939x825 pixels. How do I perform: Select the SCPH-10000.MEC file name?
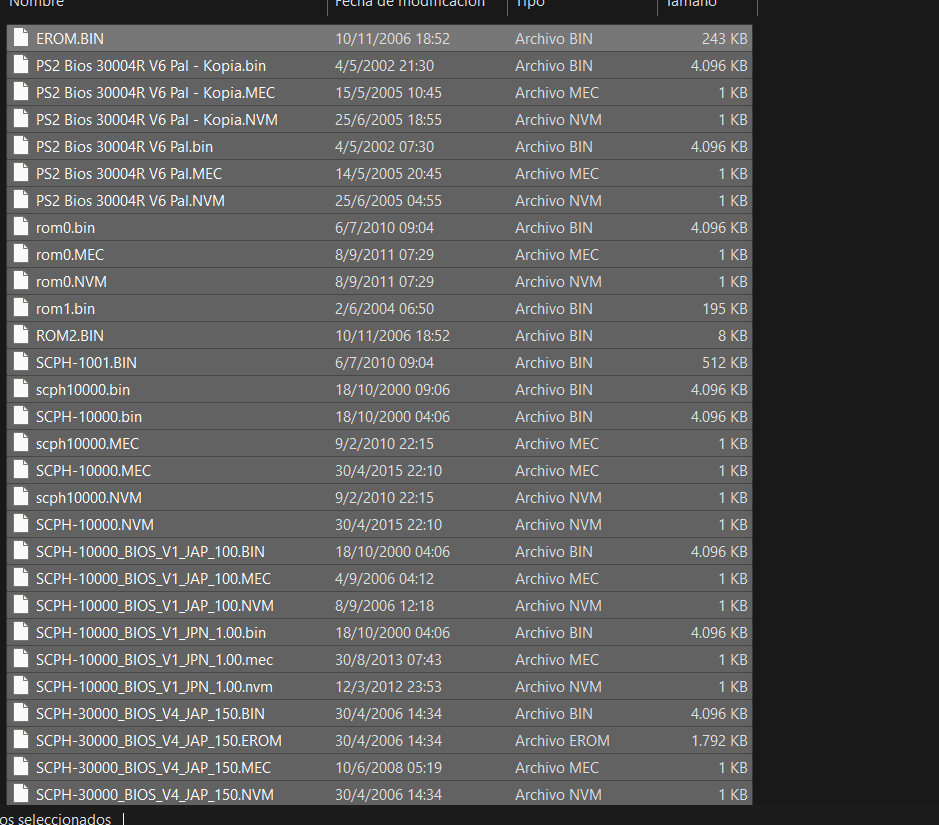[93, 471]
